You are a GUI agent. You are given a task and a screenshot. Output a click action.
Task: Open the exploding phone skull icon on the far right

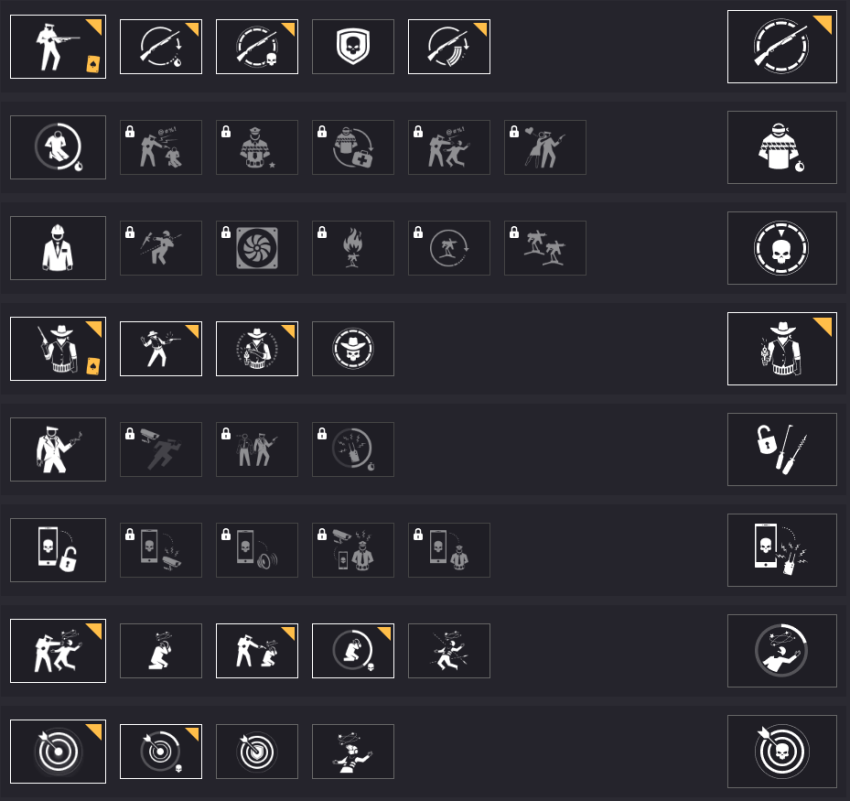pyautogui.click(x=782, y=550)
